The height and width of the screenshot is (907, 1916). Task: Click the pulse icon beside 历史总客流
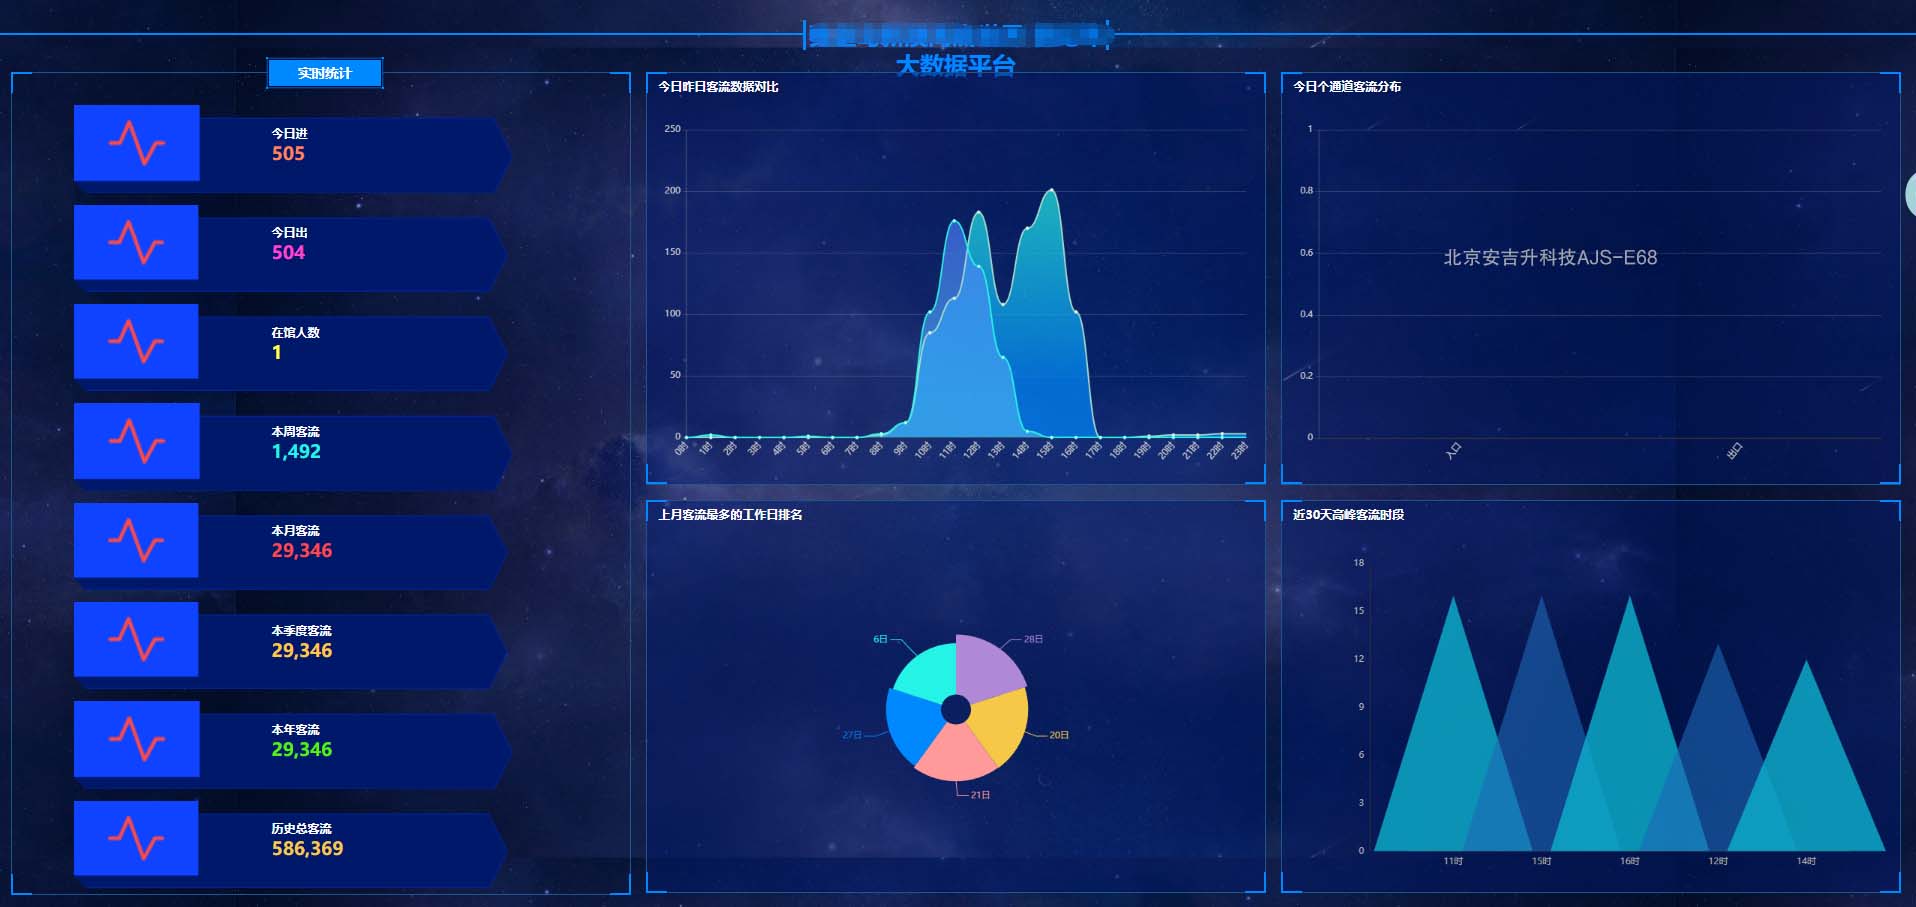pyautogui.click(x=136, y=838)
